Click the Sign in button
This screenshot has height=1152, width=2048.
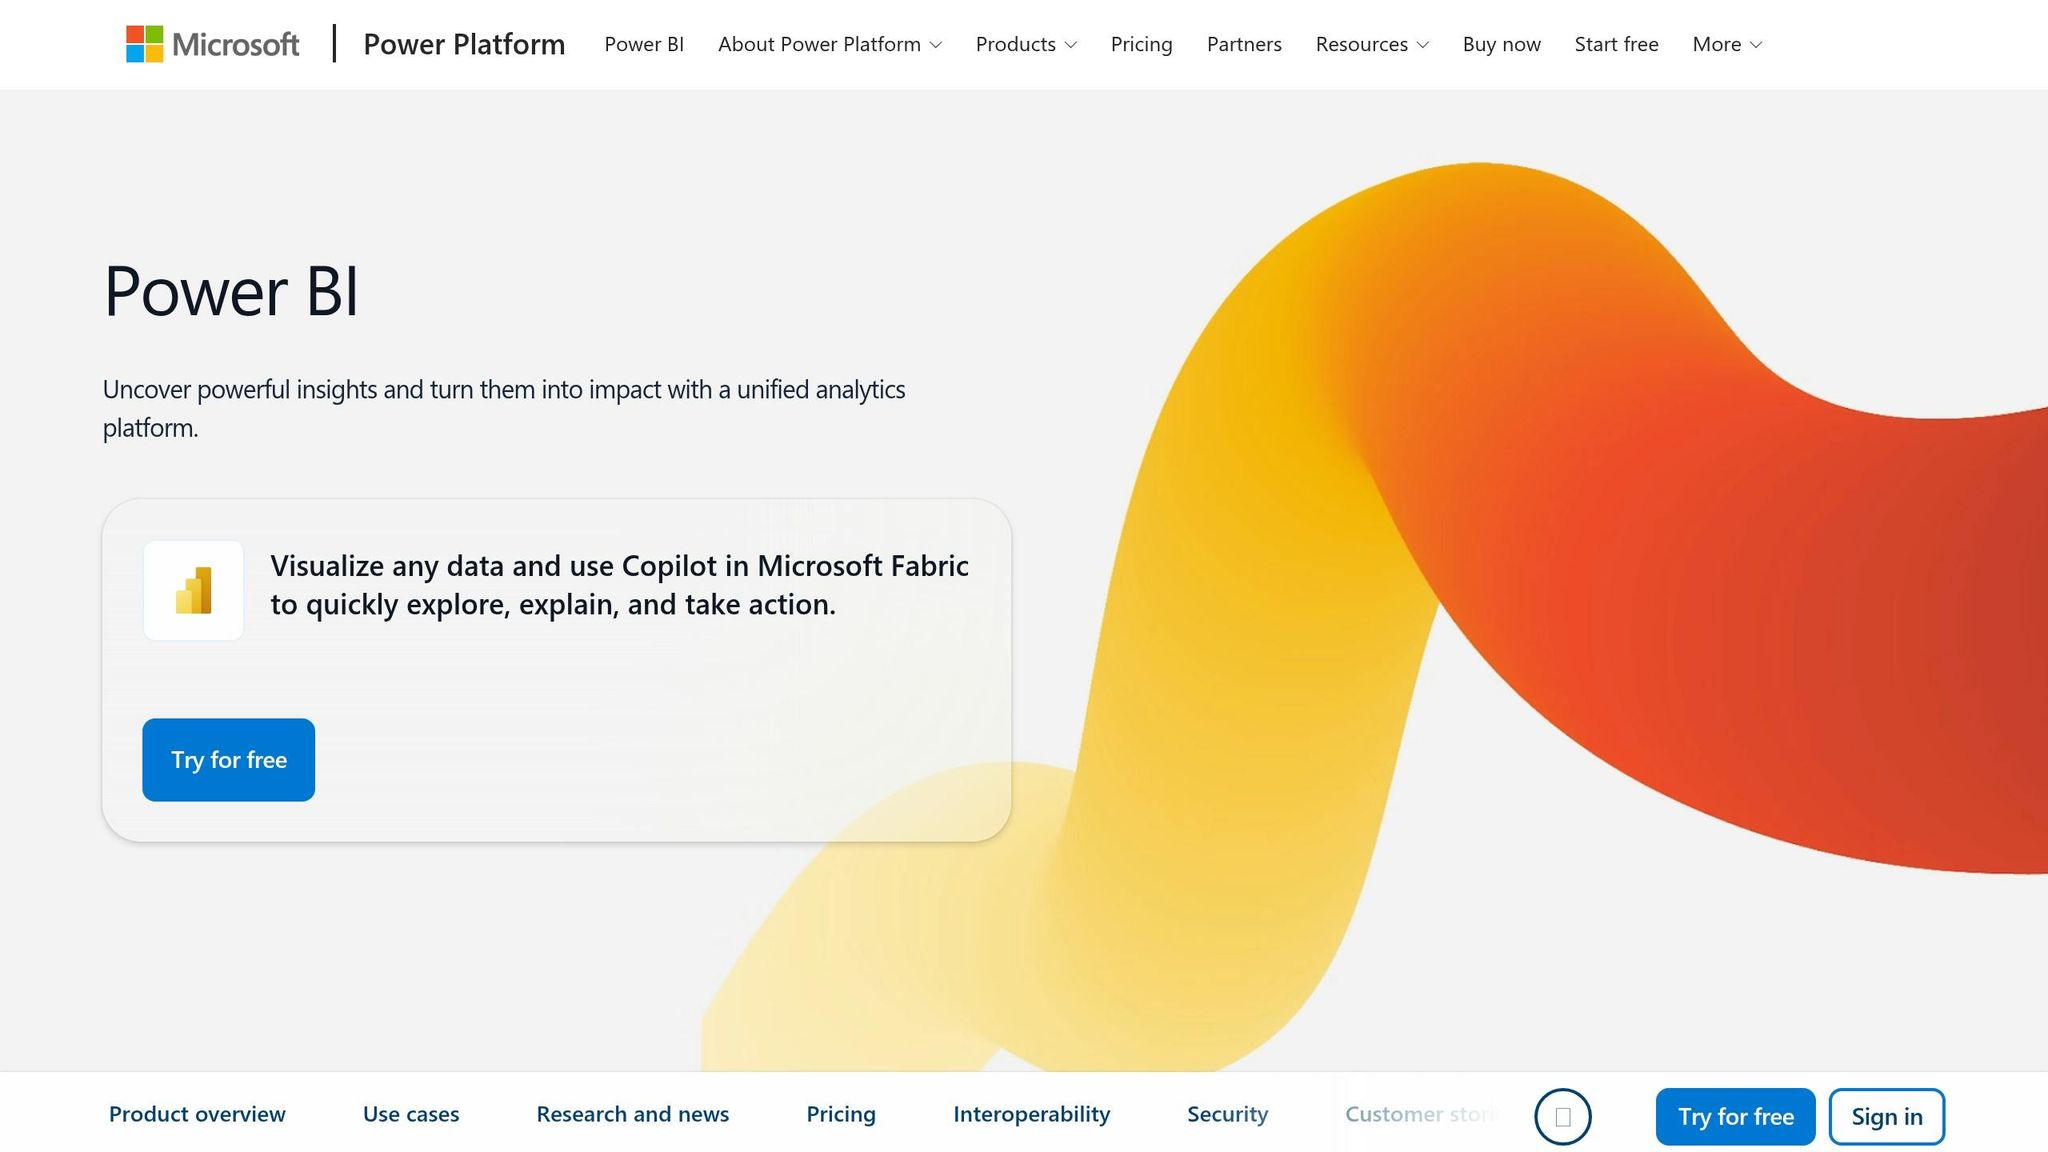click(x=1886, y=1116)
